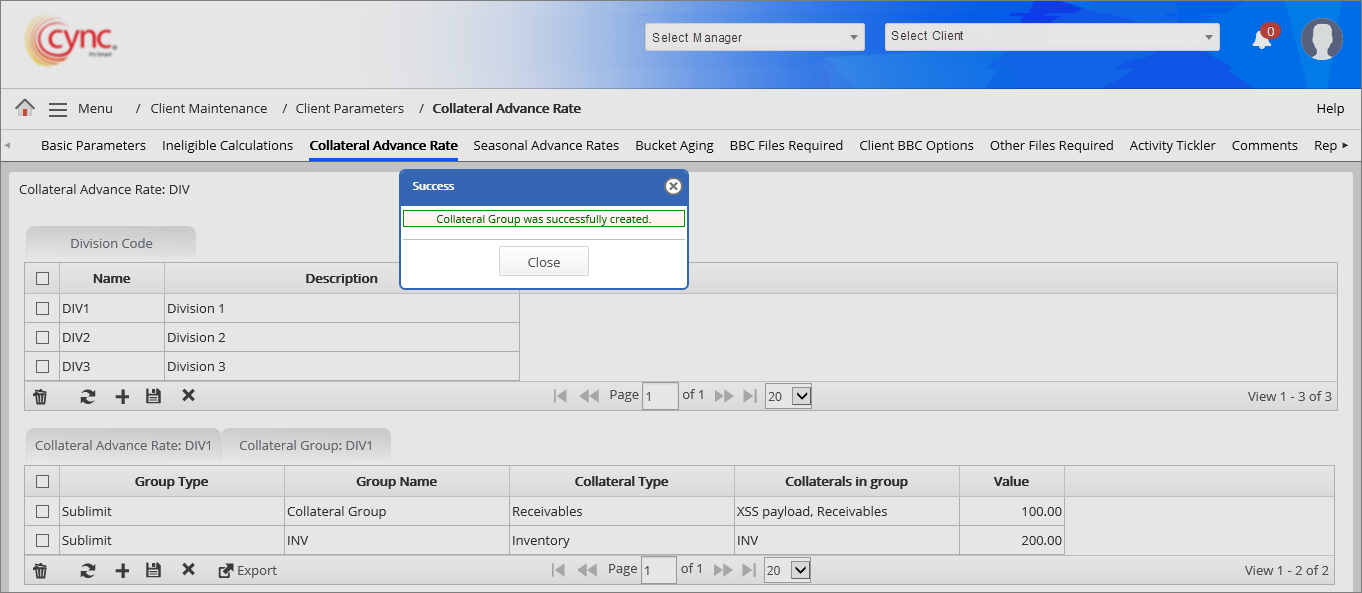Delete selected division using trash icon
This screenshot has height=593, width=1362.
point(40,396)
